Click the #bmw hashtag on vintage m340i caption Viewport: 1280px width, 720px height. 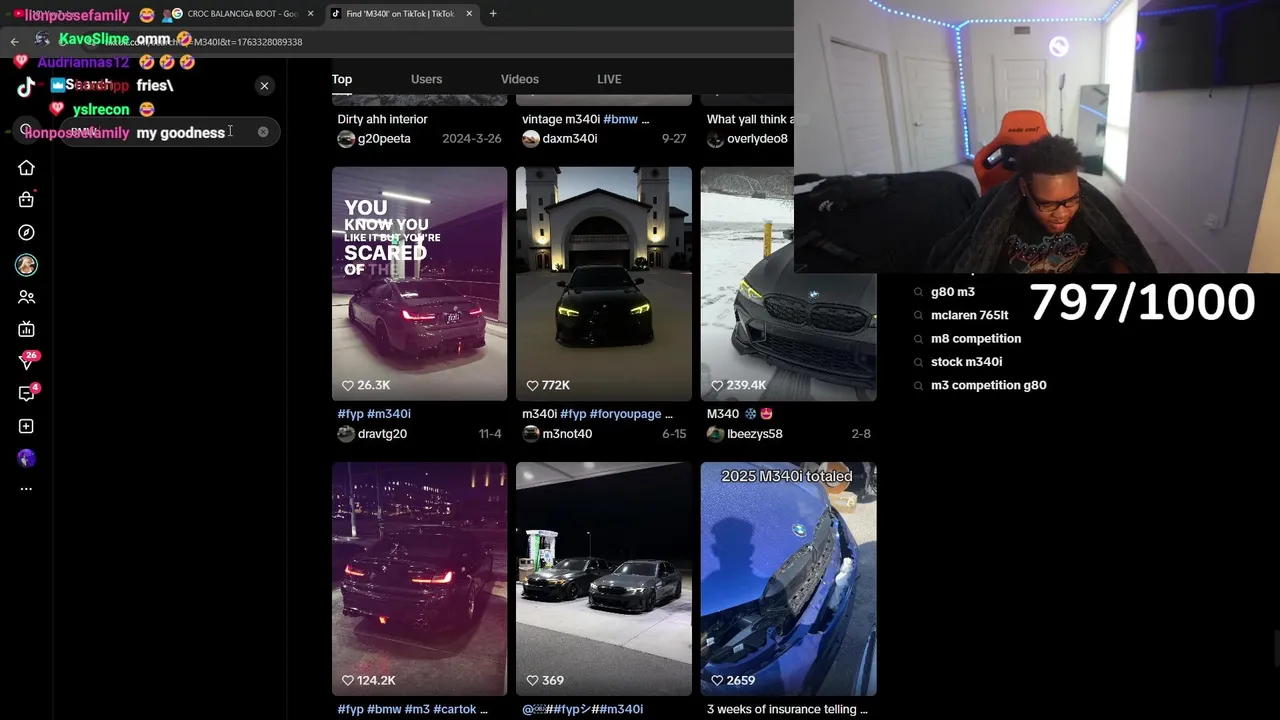pos(620,119)
